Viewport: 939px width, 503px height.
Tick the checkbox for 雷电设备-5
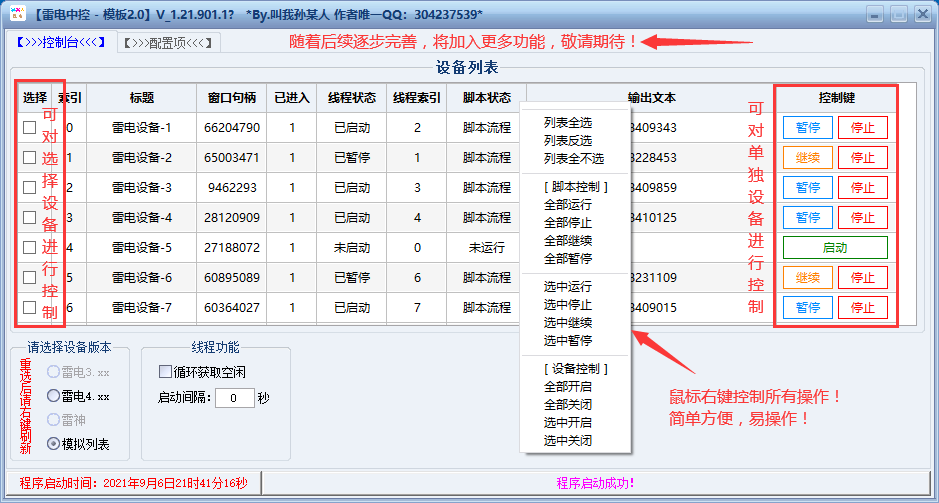pos(29,247)
